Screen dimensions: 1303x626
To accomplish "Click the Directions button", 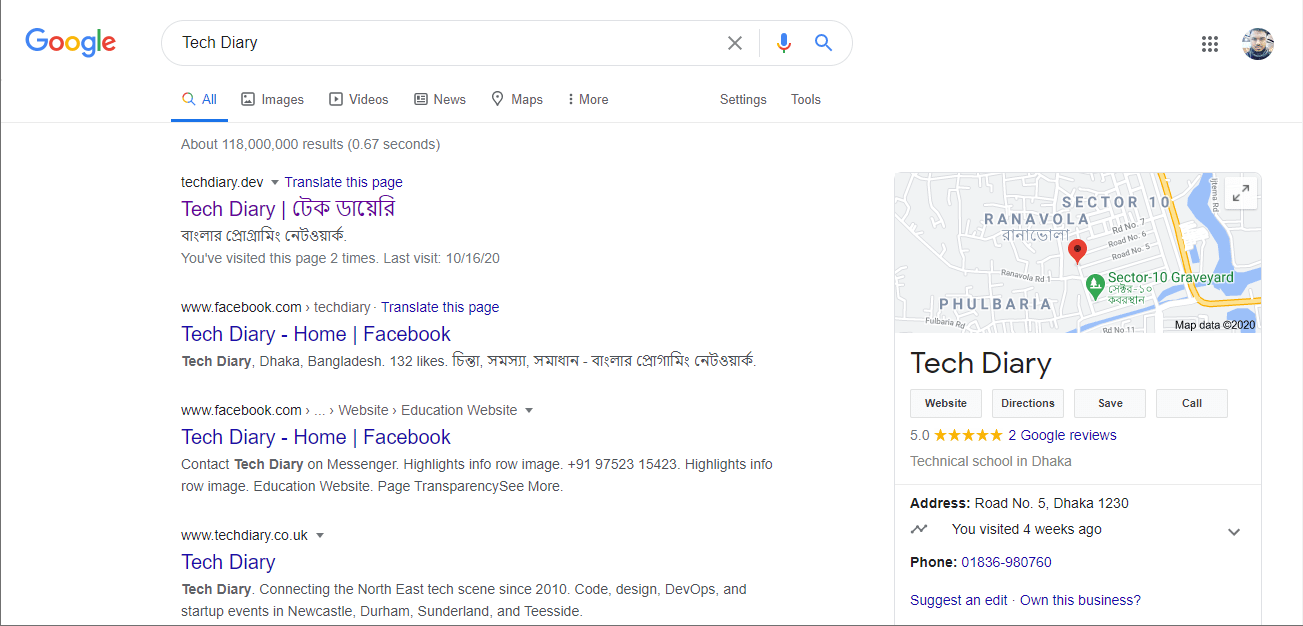I will click(x=1028, y=403).
